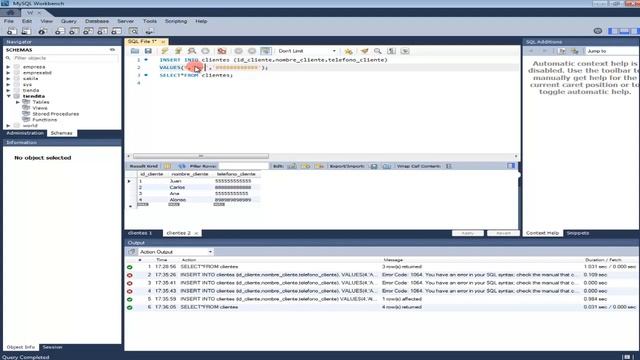This screenshot has height=360, width=640.
Task: Open the Don't Limit rows dropdown
Action: pos(307,51)
